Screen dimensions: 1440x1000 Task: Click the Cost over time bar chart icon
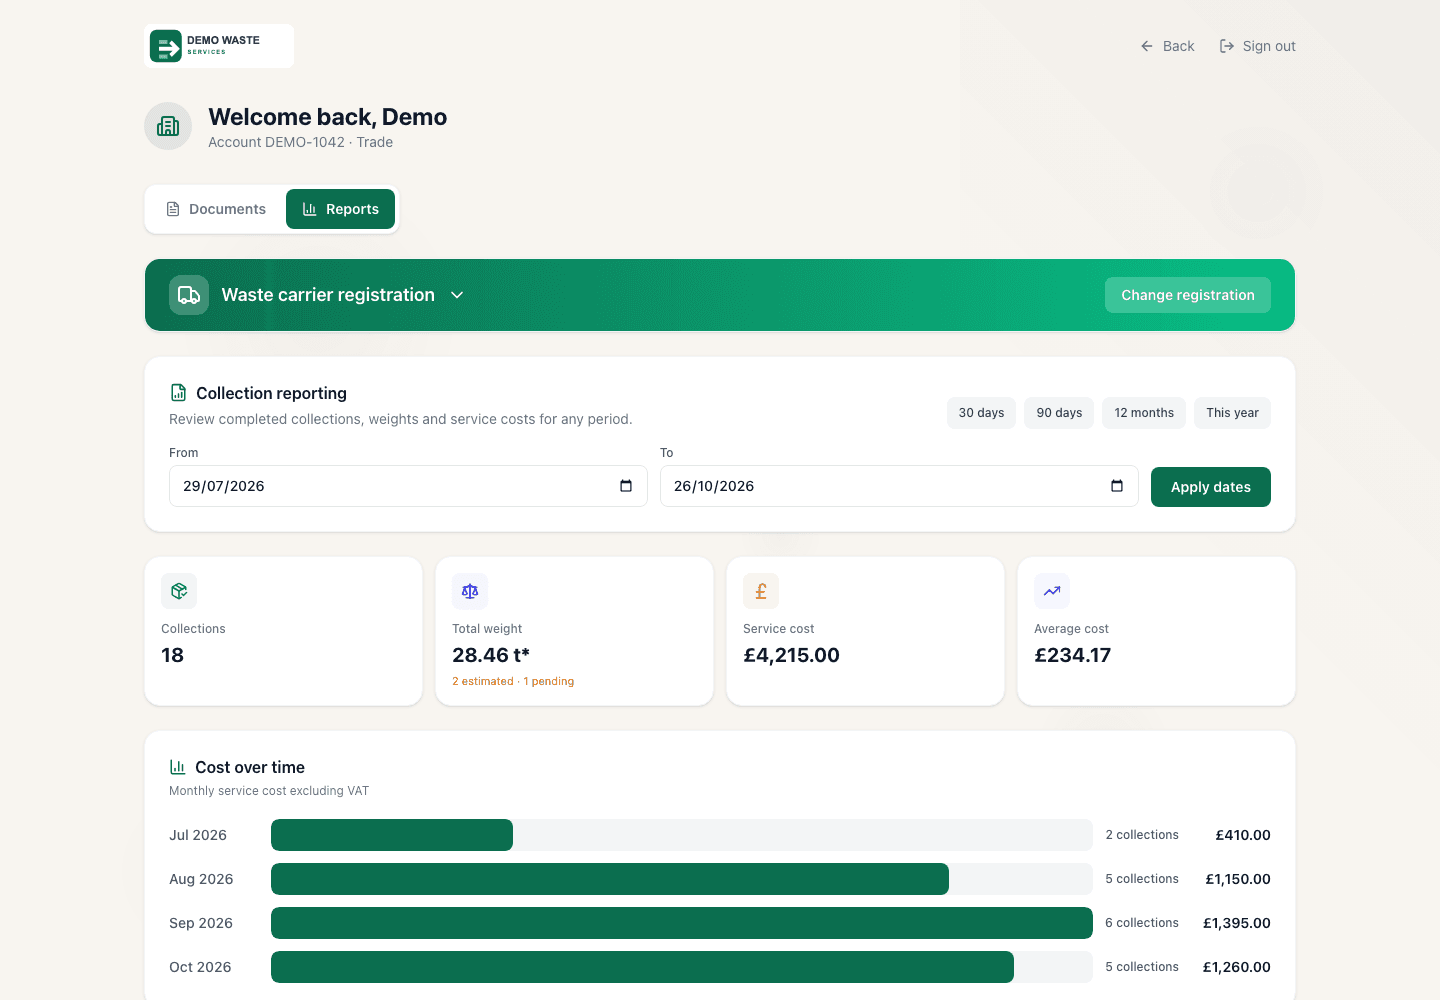tap(178, 767)
